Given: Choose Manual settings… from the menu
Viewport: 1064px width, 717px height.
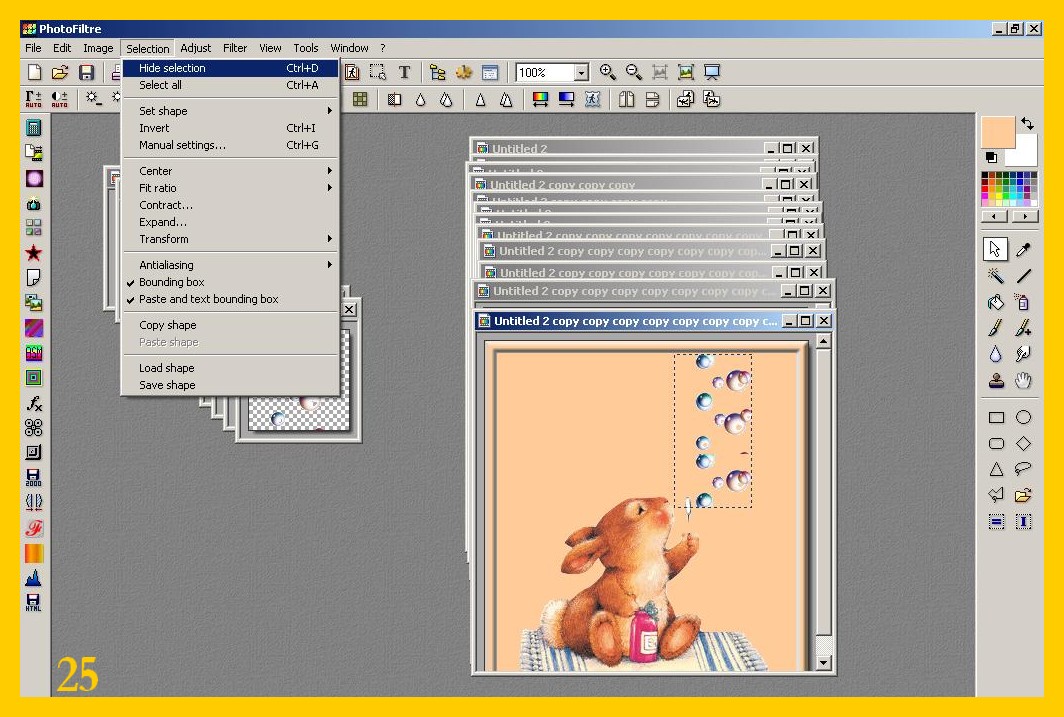Looking at the screenshot, I should [182, 145].
